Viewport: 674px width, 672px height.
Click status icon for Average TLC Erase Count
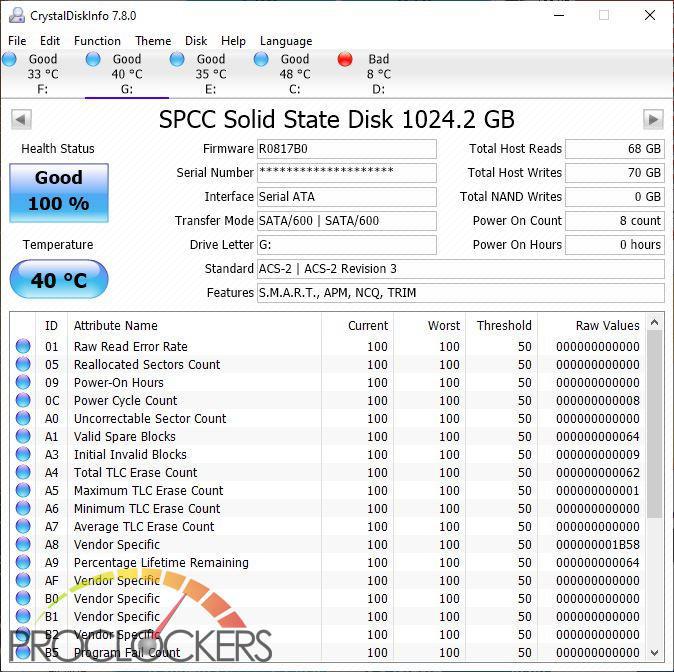[23, 526]
